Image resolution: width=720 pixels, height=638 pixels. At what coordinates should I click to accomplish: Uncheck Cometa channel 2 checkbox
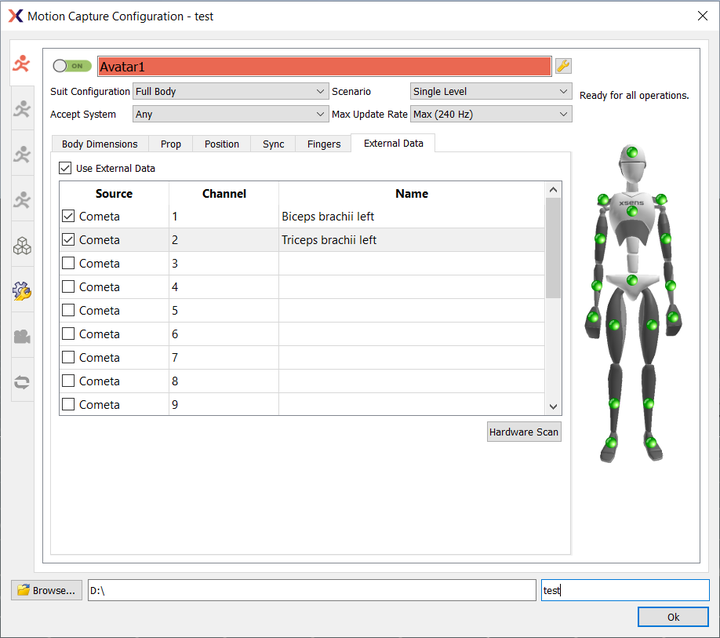pyautogui.click(x=68, y=239)
